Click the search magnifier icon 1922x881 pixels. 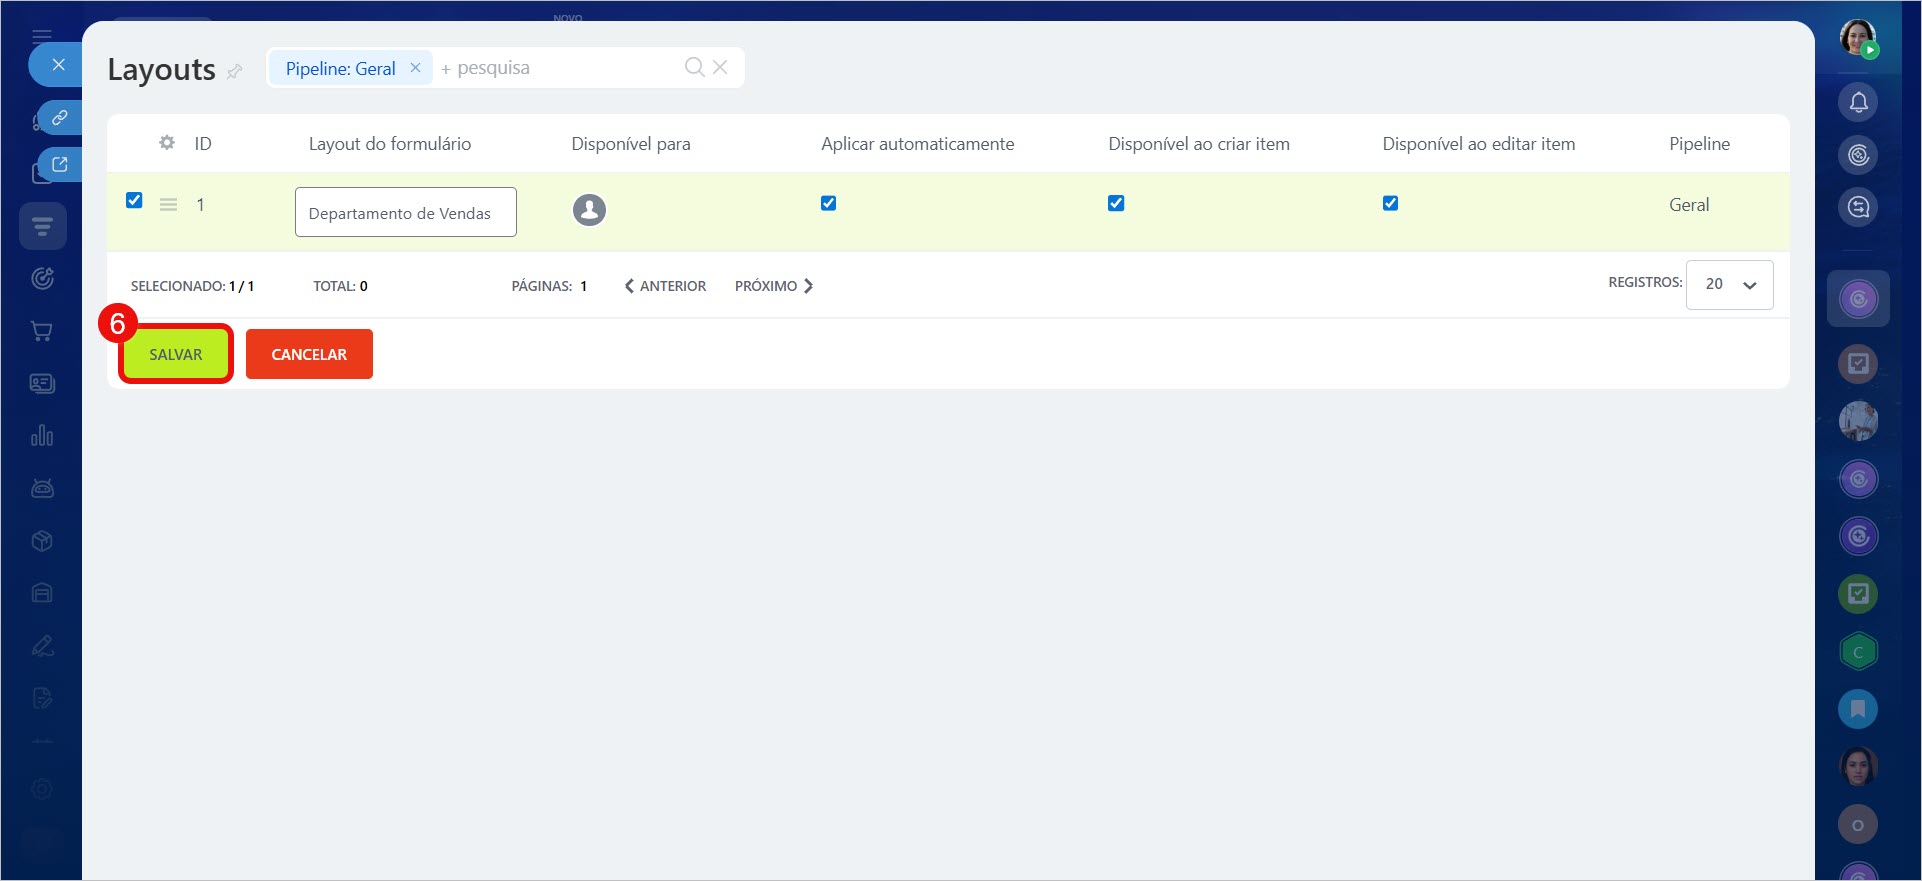(694, 67)
